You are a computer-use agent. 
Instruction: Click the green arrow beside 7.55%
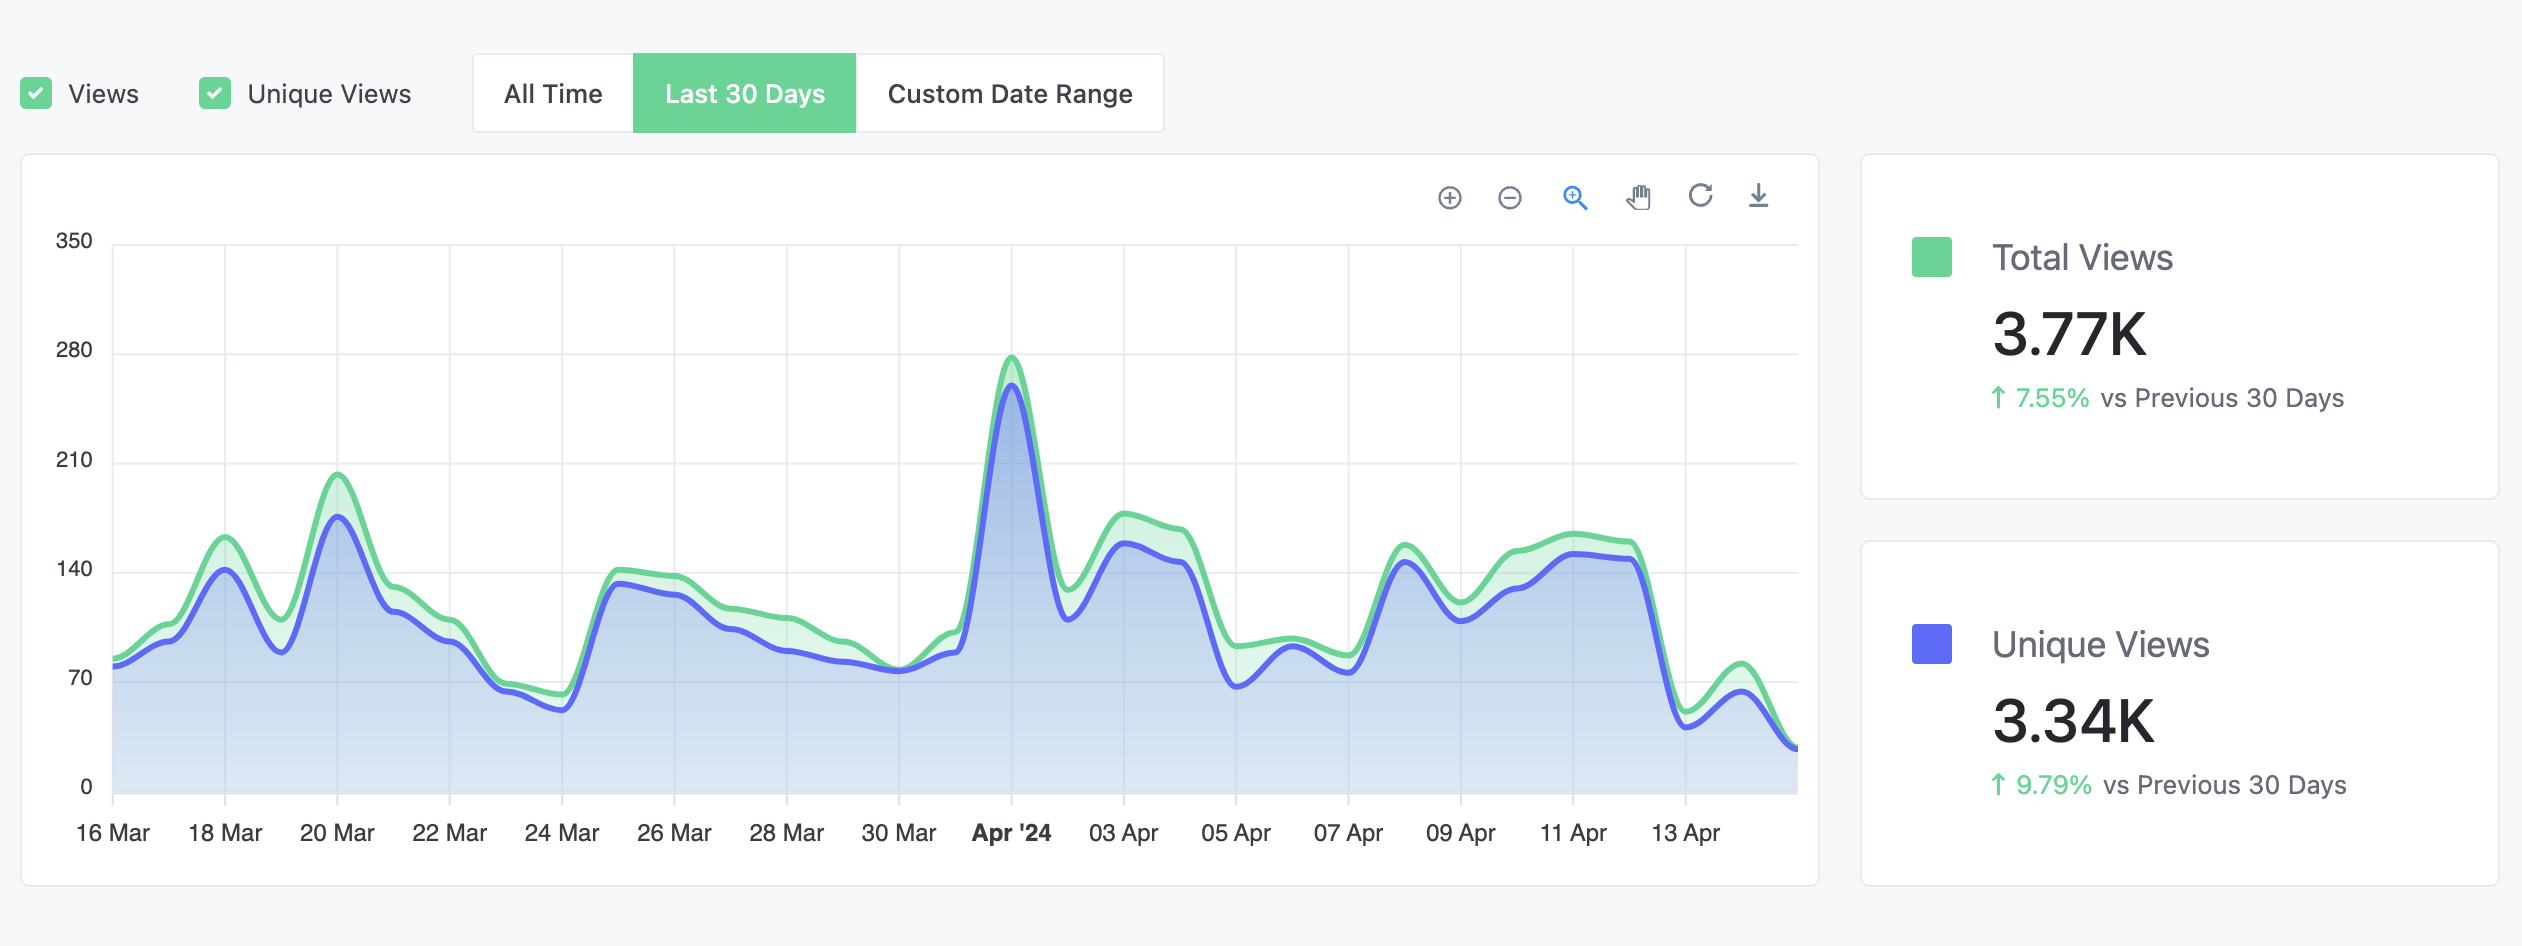coord(1998,398)
